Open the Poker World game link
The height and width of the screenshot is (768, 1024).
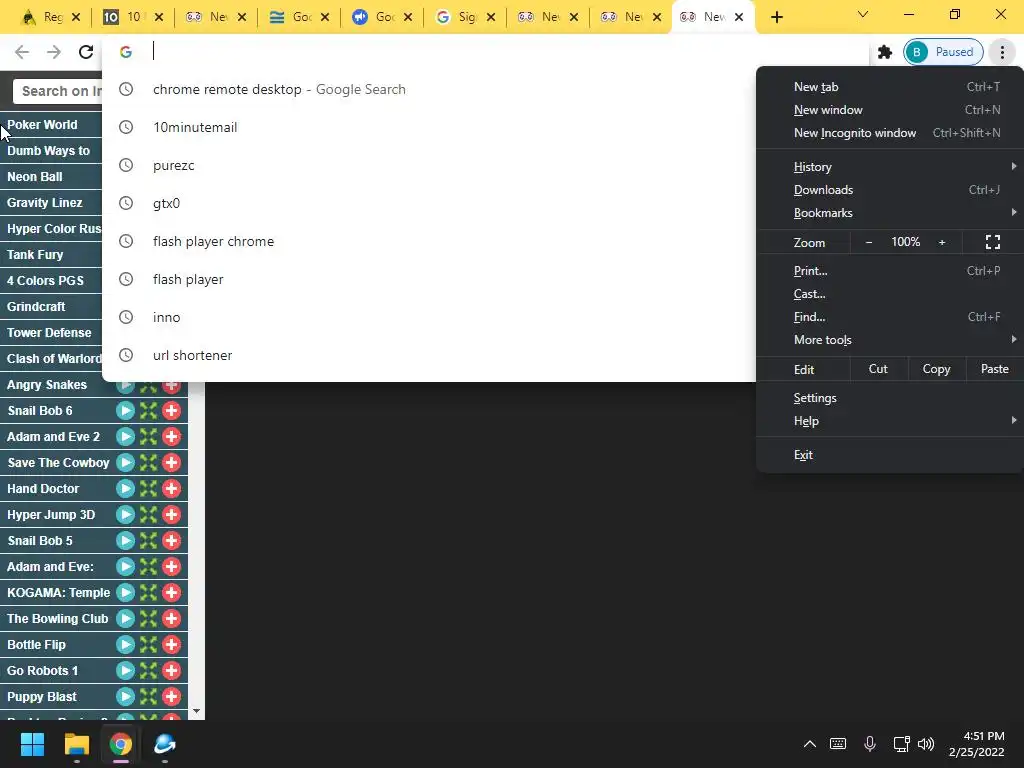(42, 125)
